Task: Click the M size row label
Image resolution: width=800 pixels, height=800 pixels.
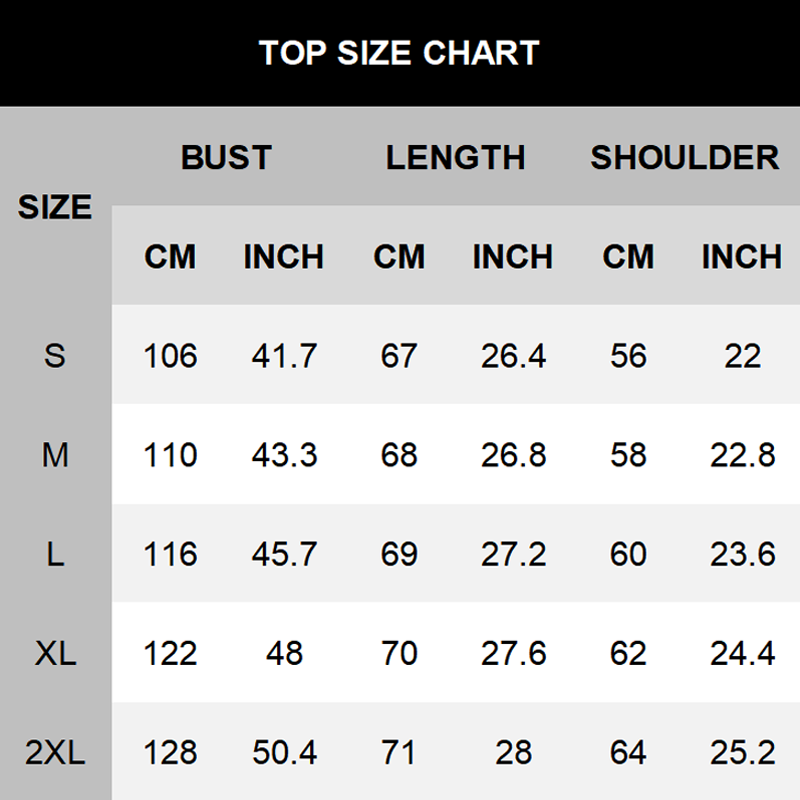Action: (55, 455)
